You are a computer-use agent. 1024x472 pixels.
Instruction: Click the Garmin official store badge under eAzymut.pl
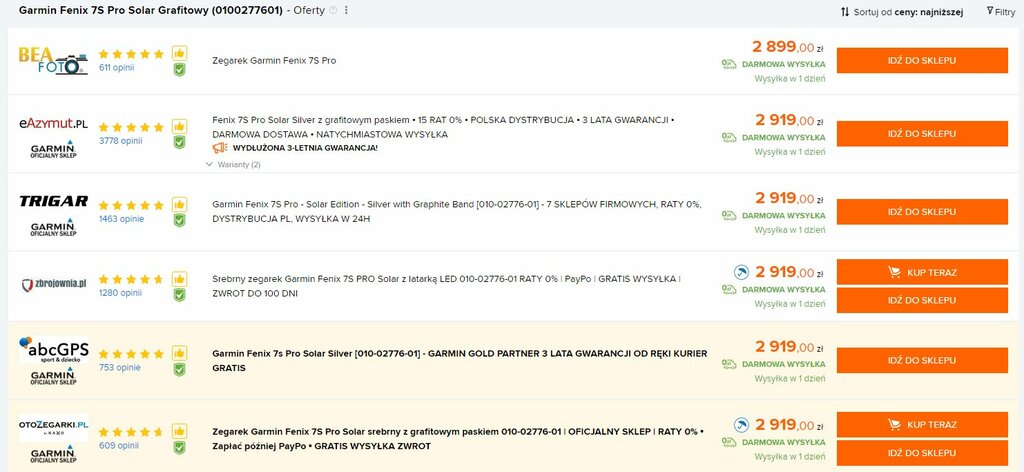pos(53,149)
